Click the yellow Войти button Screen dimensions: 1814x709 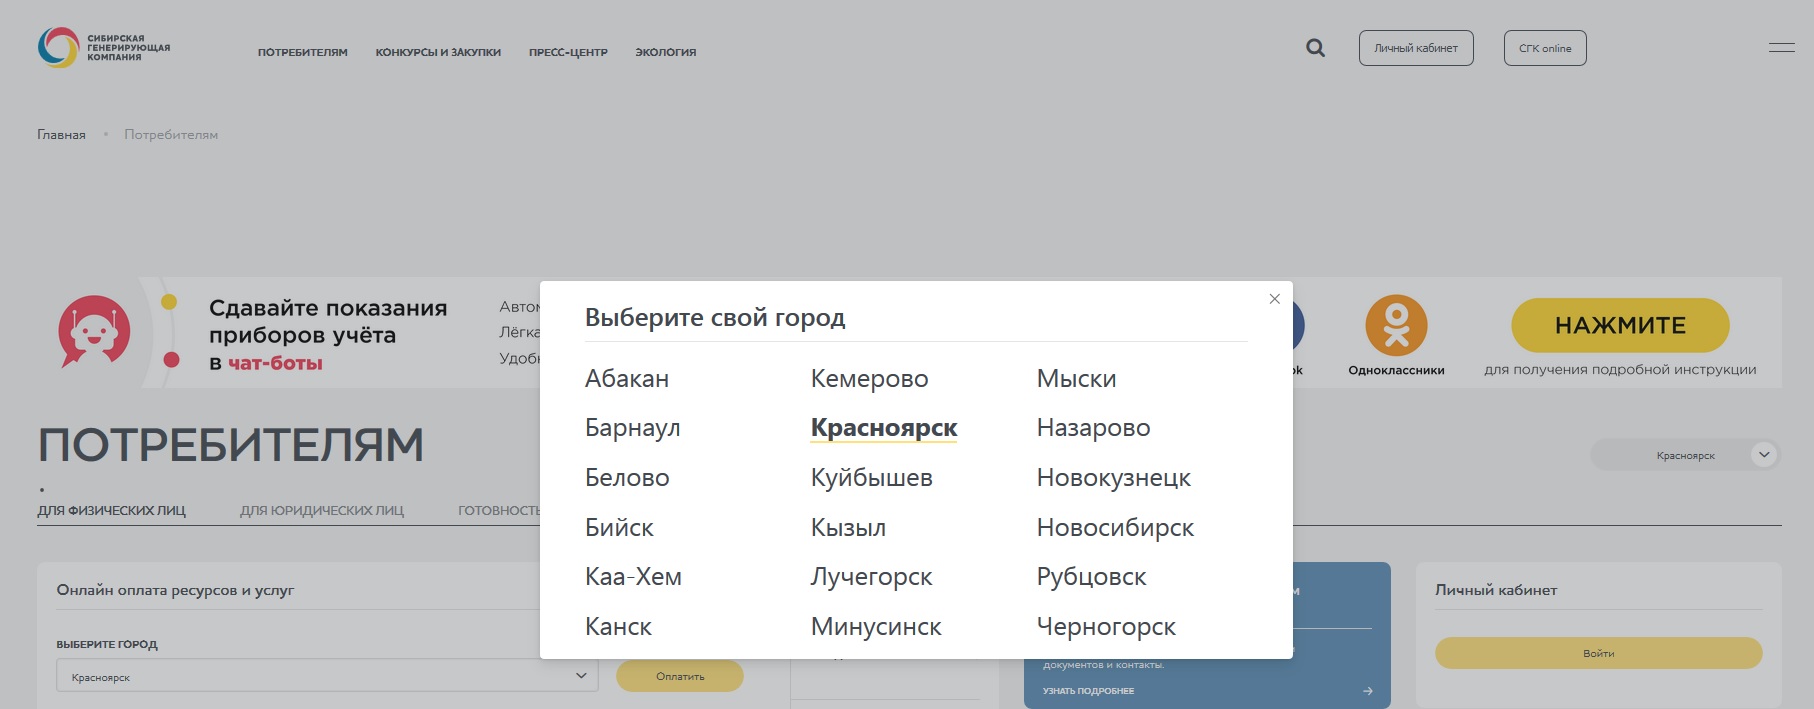1597,654
